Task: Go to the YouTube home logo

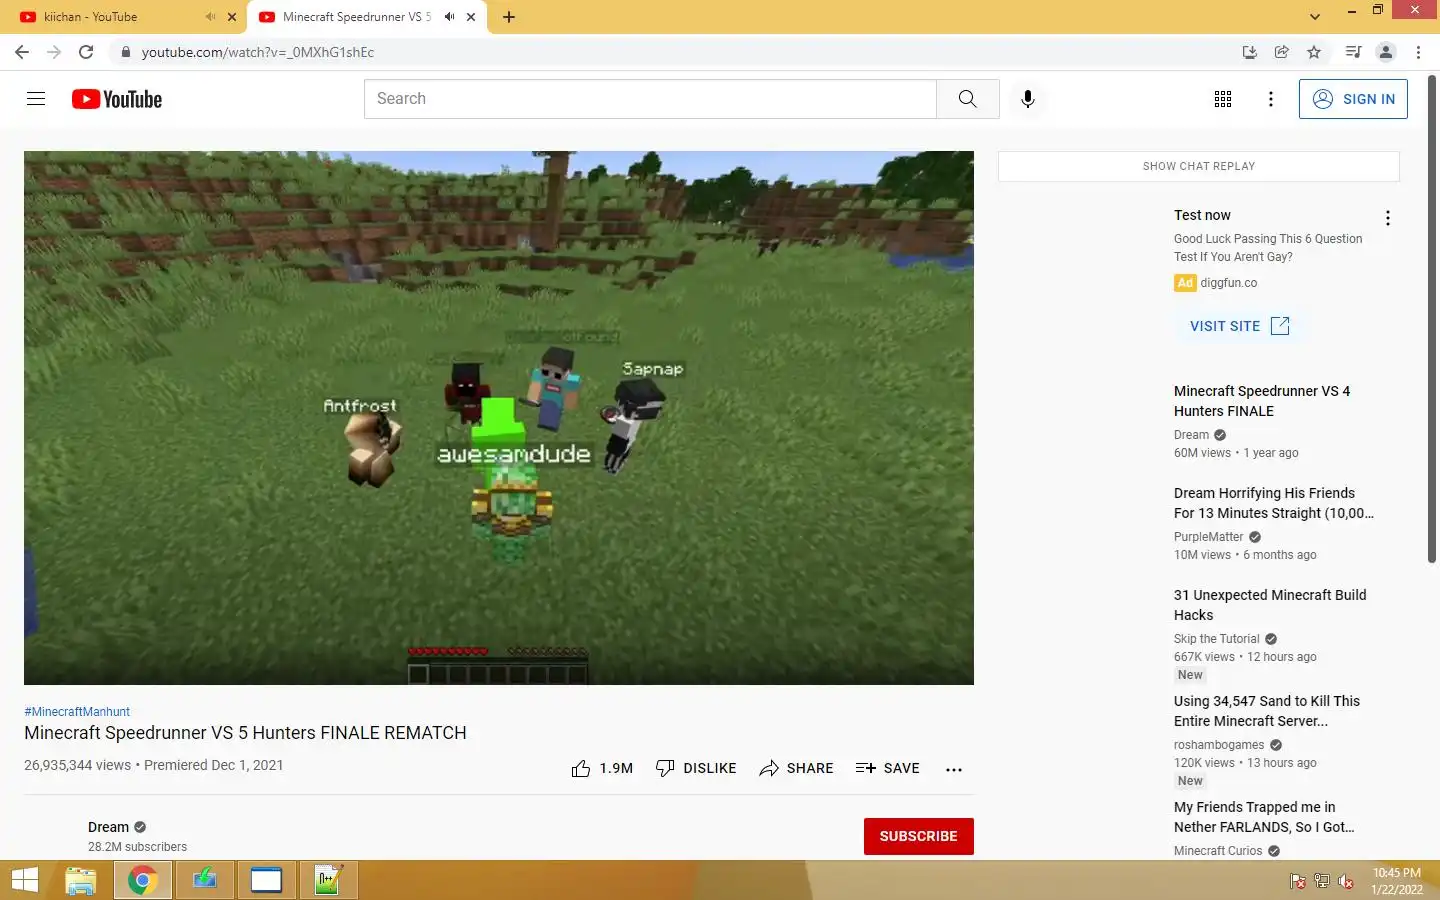Action: 117,99
